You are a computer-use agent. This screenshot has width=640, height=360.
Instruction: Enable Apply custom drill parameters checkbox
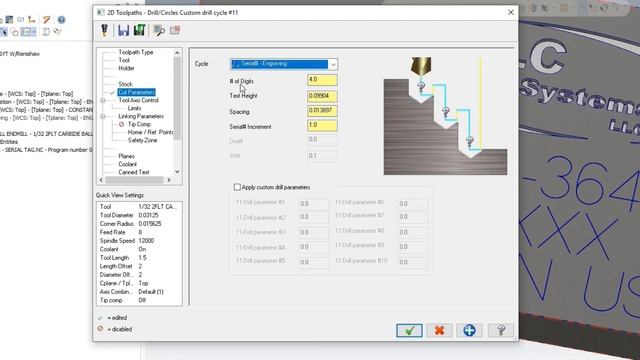click(x=237, y=187)
